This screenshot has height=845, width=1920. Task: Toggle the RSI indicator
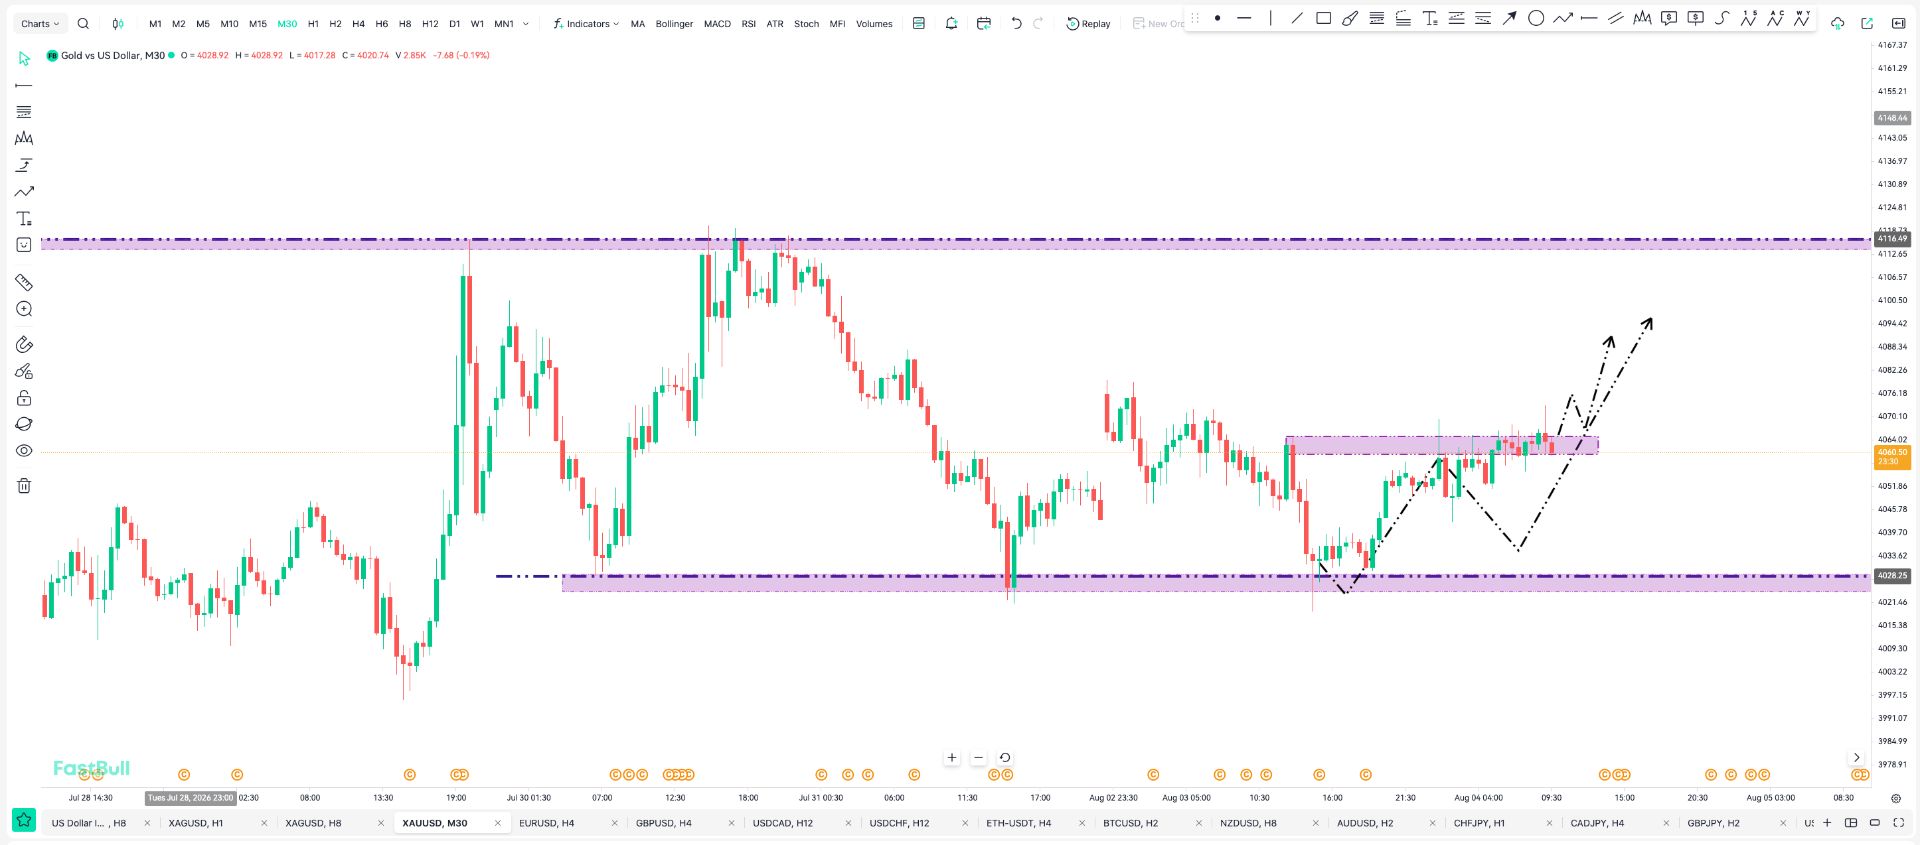click(x=749, y=24)
